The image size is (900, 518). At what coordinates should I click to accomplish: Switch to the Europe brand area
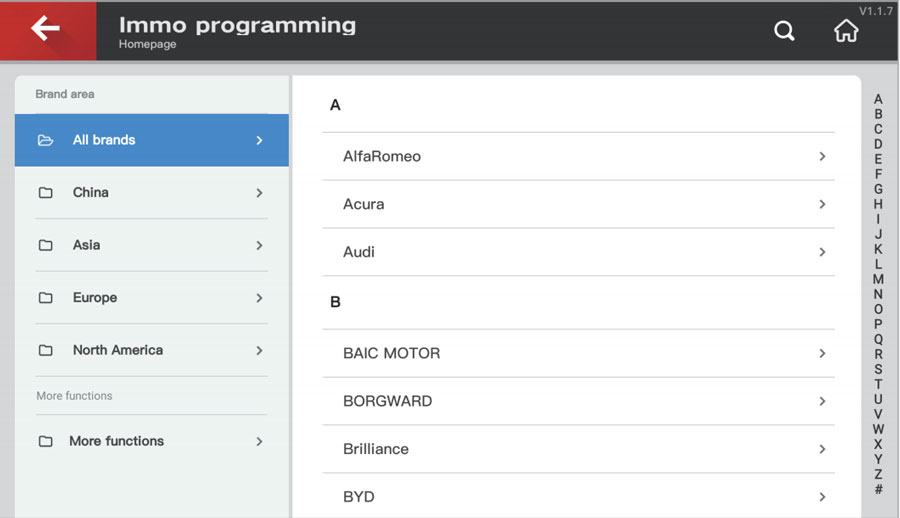click(95, 298)
